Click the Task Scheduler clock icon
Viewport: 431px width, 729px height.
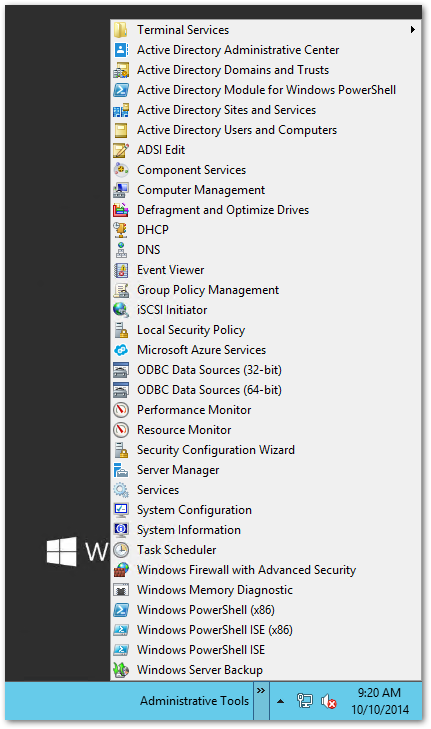[x=121, y=550]
